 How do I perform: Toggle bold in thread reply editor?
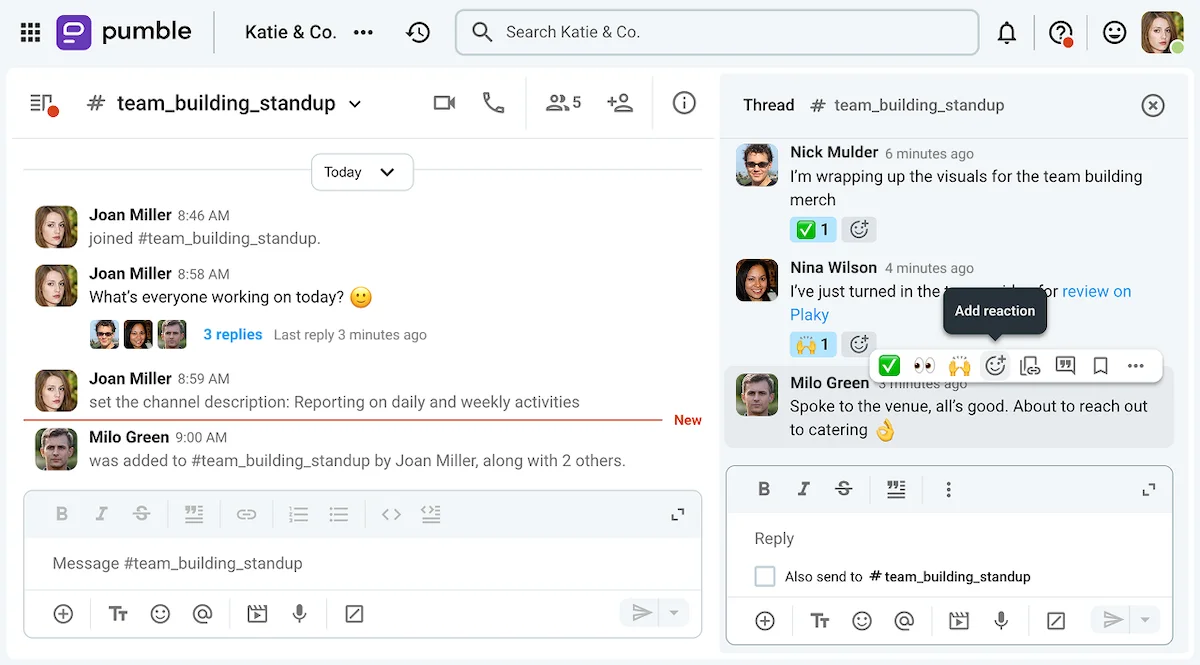pyautogui.click(x=764, y=489)
